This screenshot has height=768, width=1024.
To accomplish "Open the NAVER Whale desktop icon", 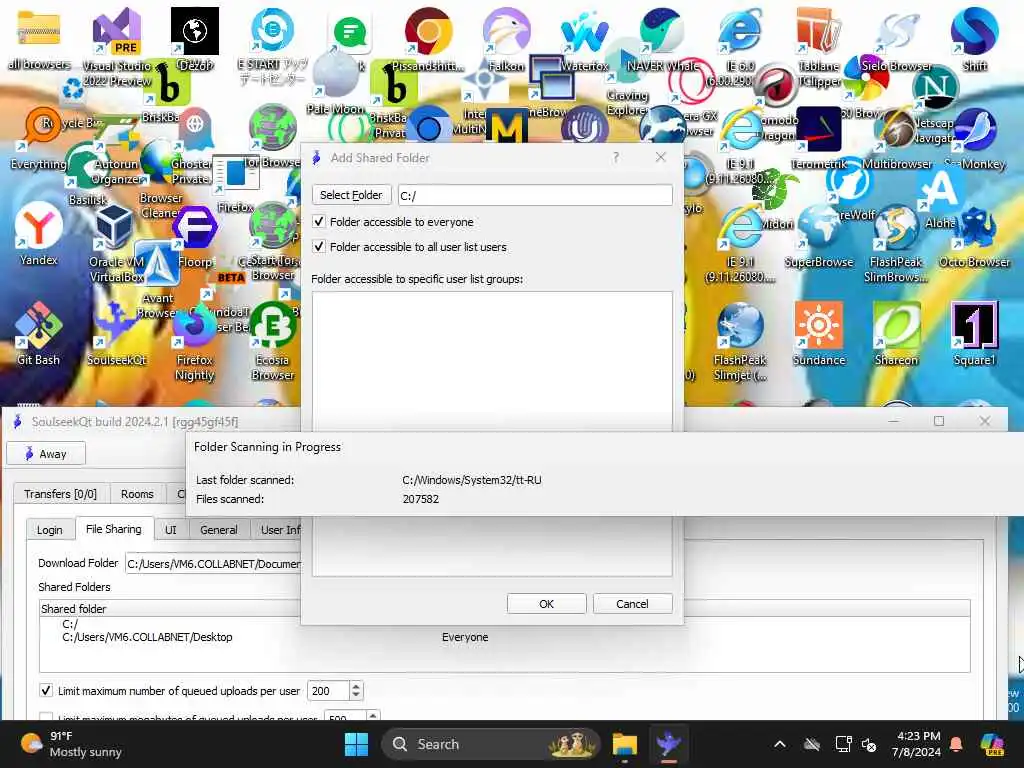I will tap(662, 38).
